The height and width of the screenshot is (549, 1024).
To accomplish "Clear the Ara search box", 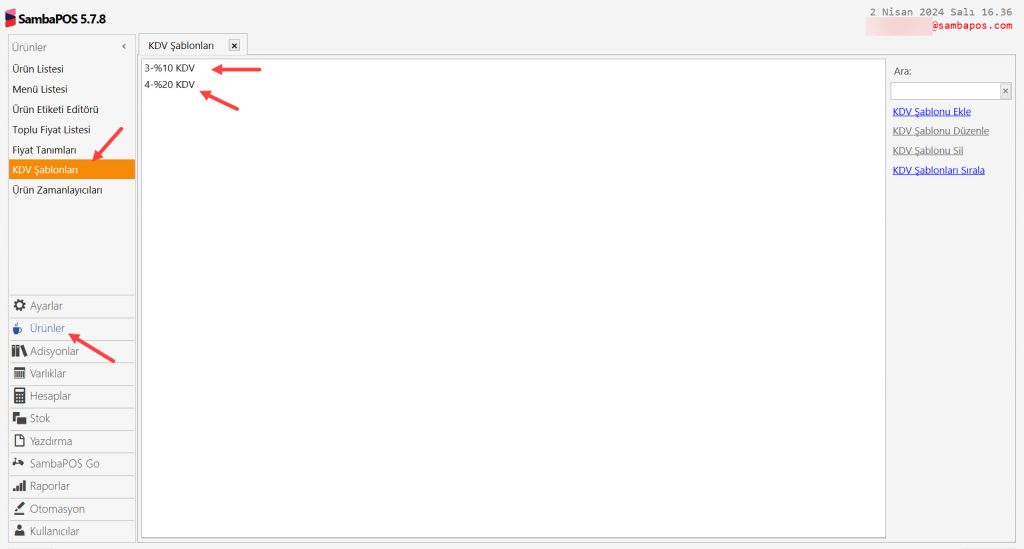I will point(1006,91).
